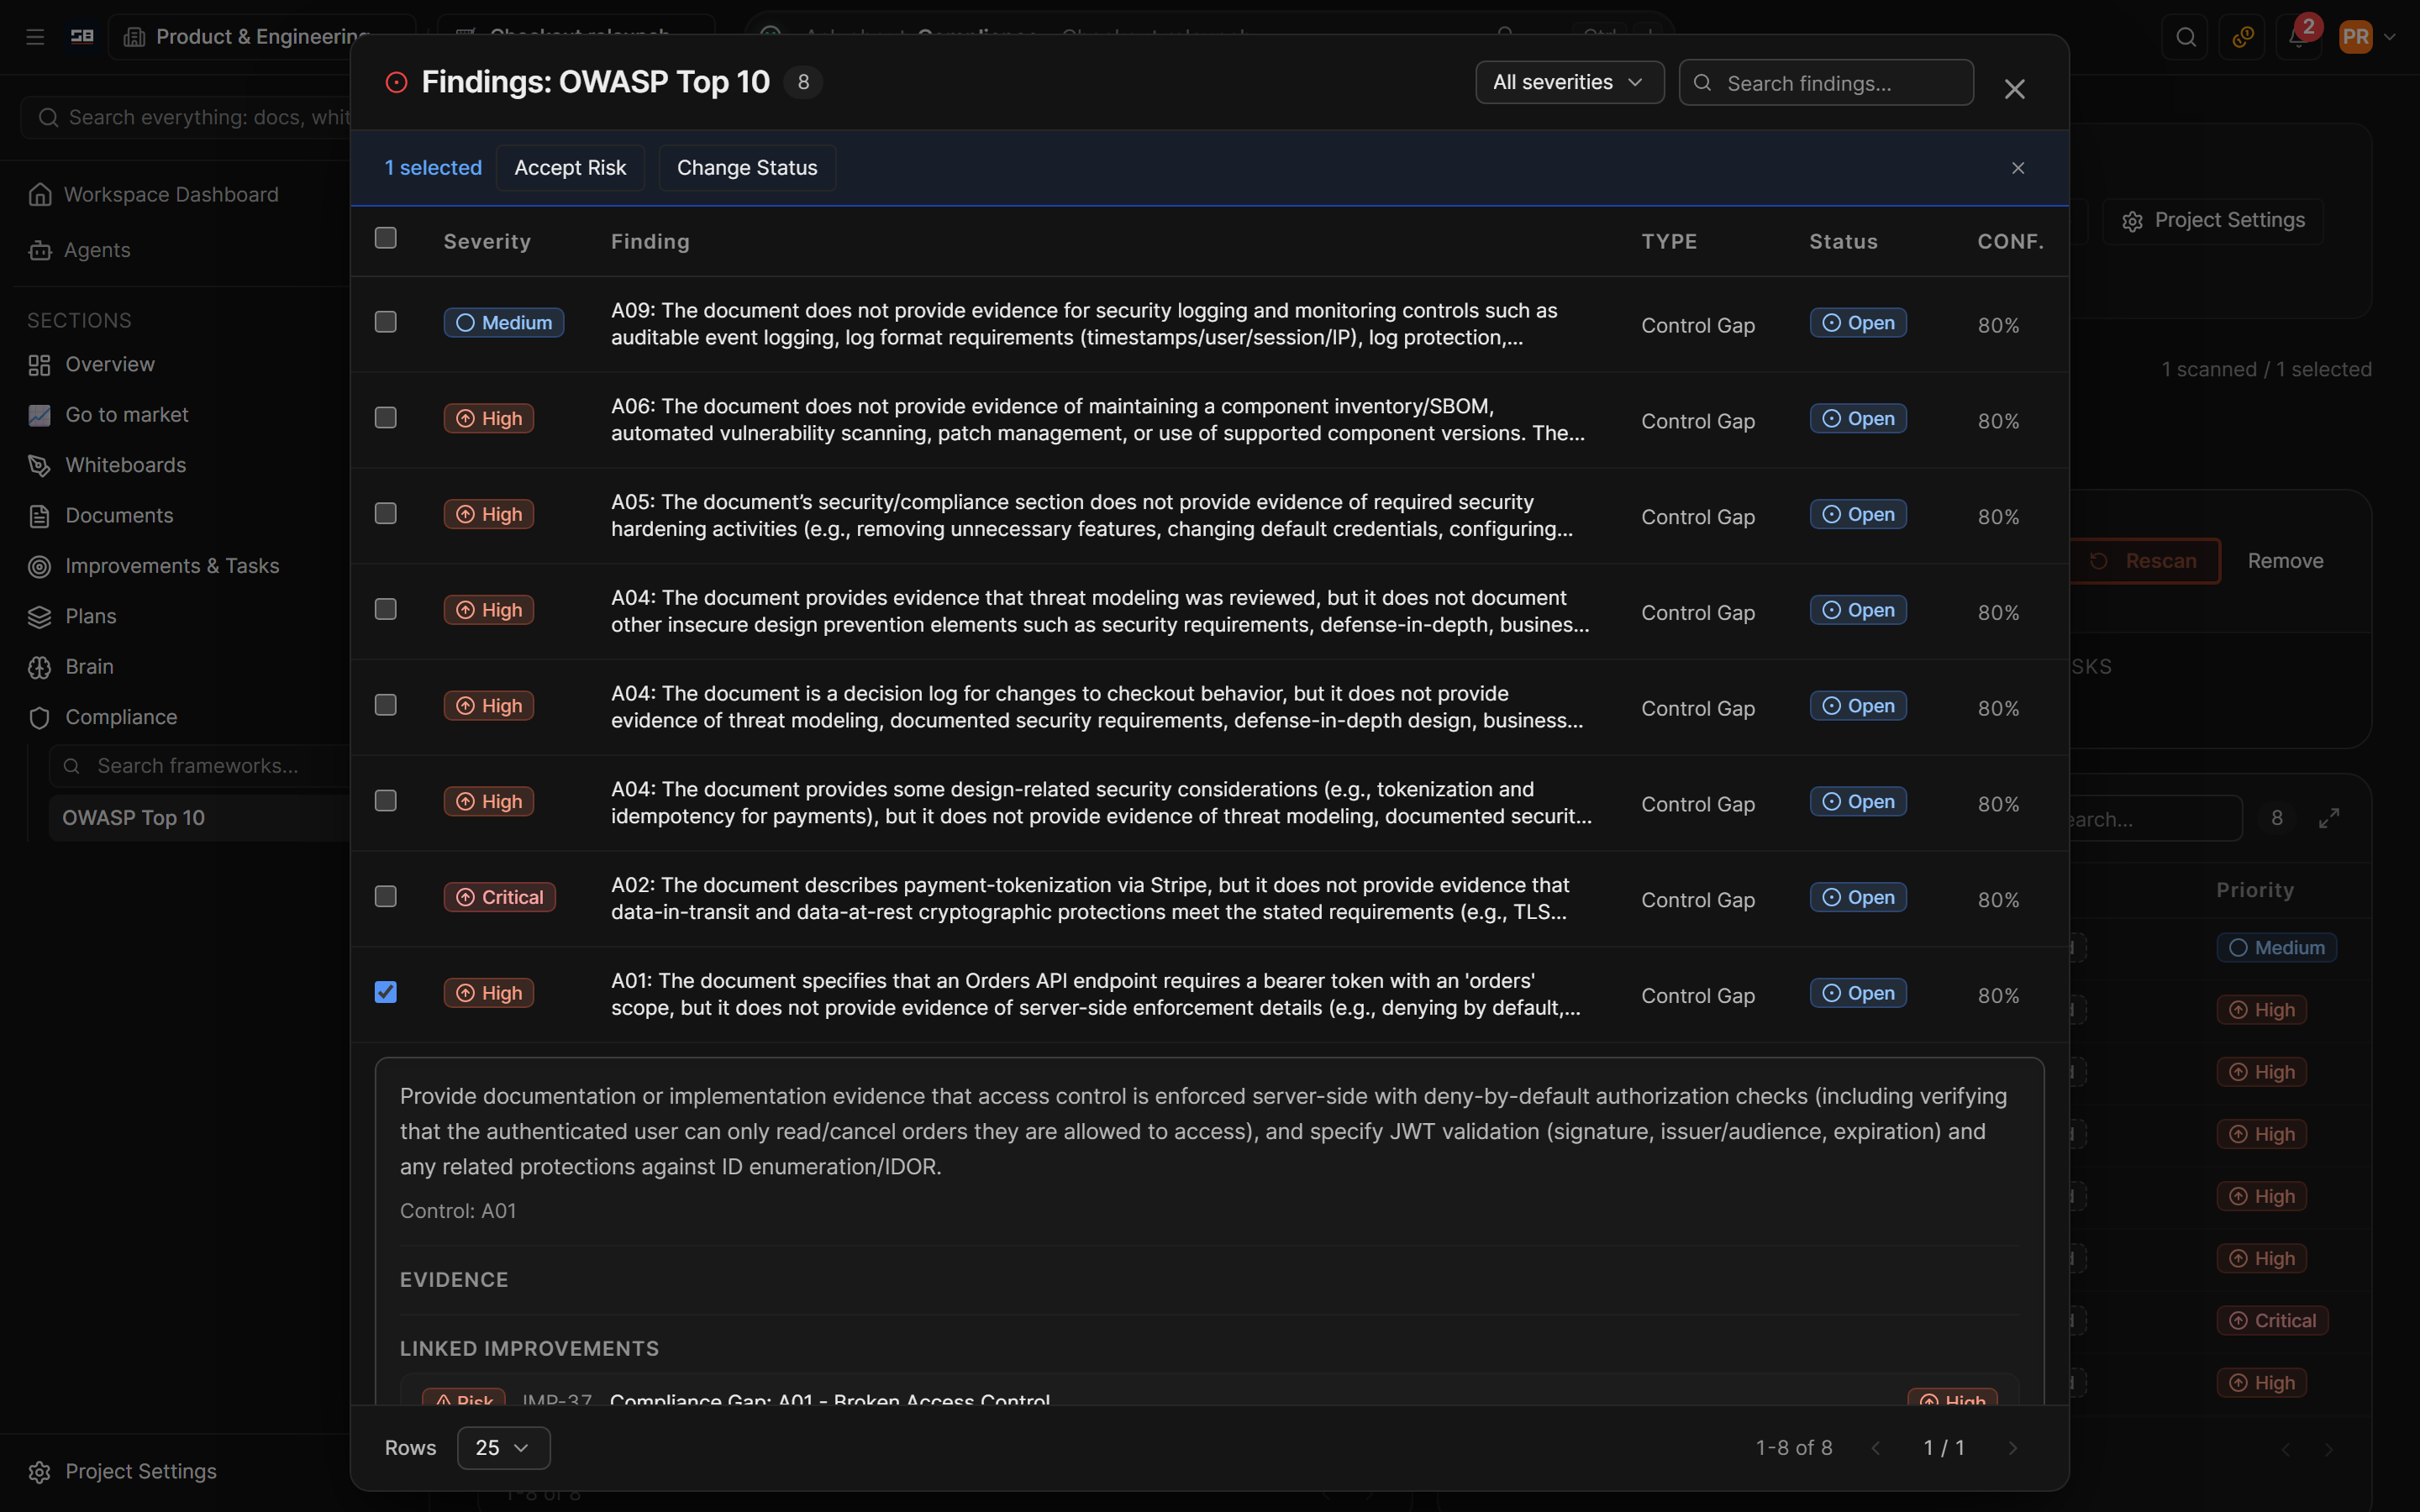This screenshot has height=1512, width=2420.
Task: Open Project Settings gear at sidebar bottom
Action: pos(39,1472)
